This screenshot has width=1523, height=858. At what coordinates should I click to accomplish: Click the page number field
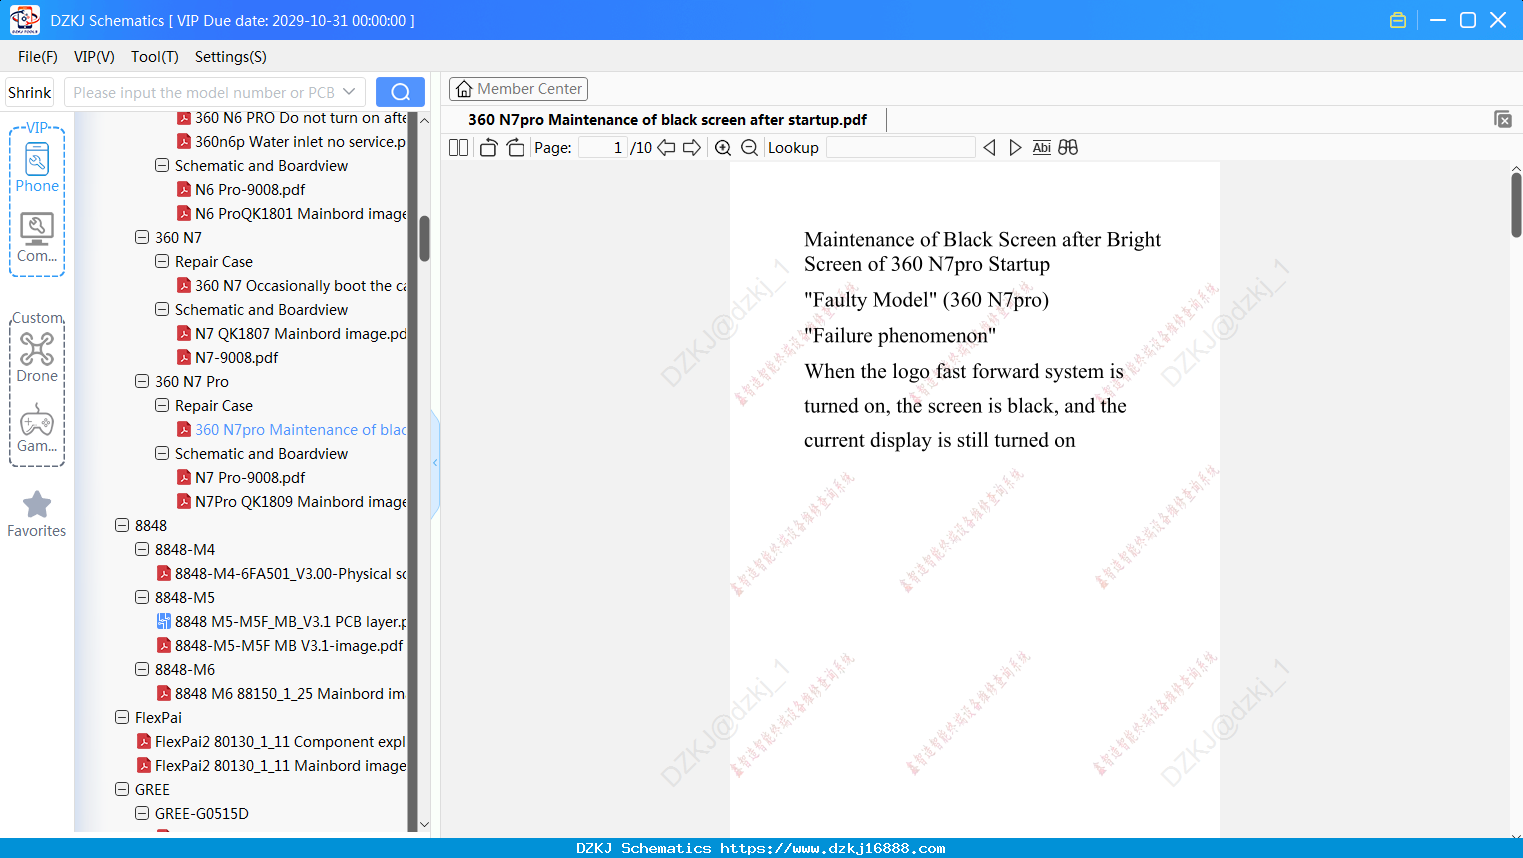point(604,147)
